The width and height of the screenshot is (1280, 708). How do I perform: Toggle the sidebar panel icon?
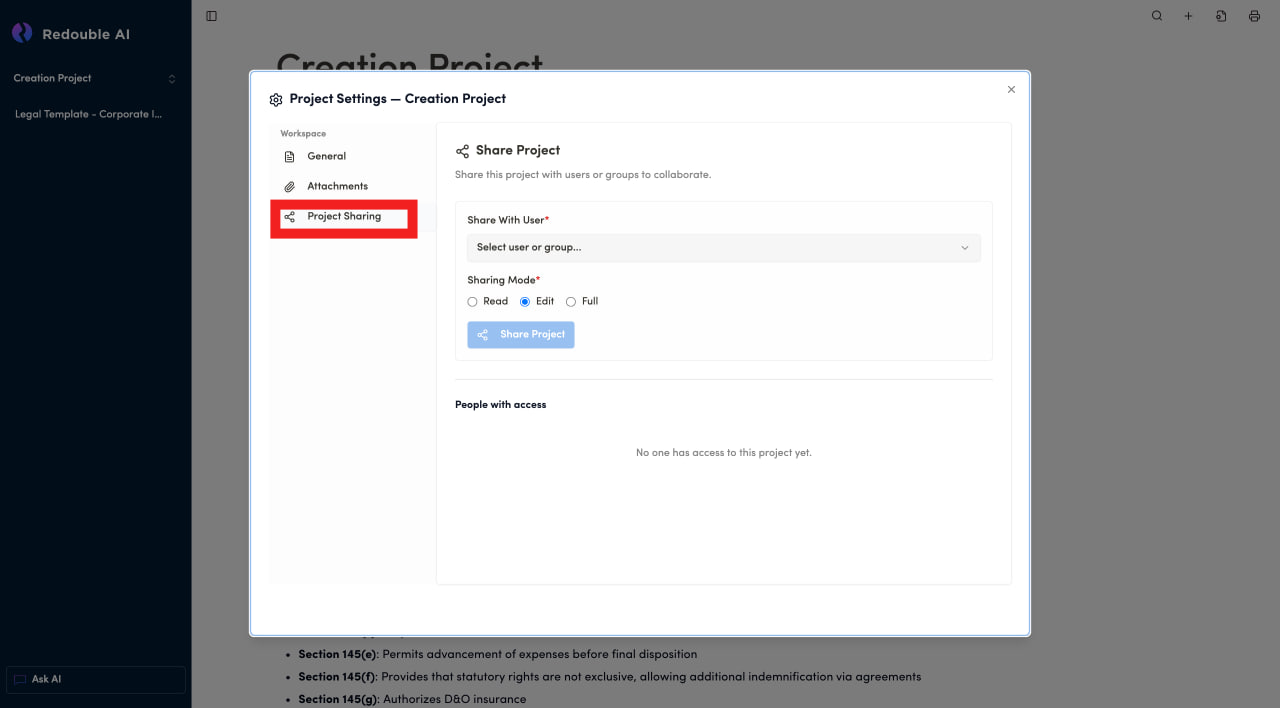point(211,16)
